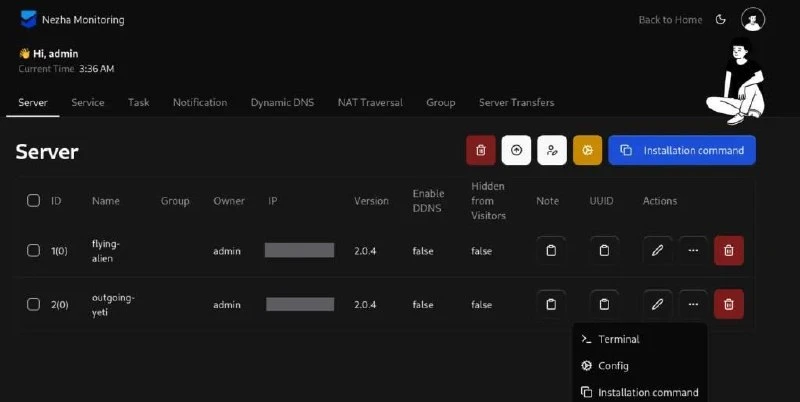Click the blue Installation command button
This screenshot has height=402, width=800.
(682, 150)
